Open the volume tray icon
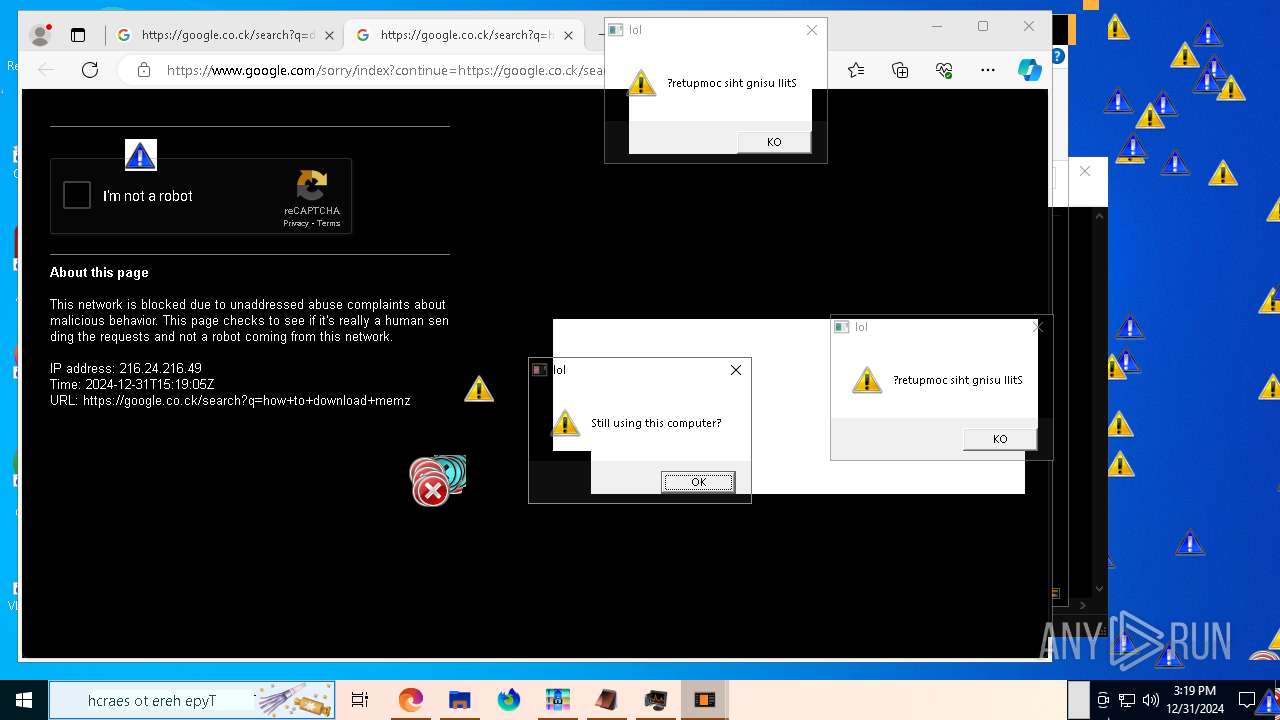 (x=1150, y=700)
